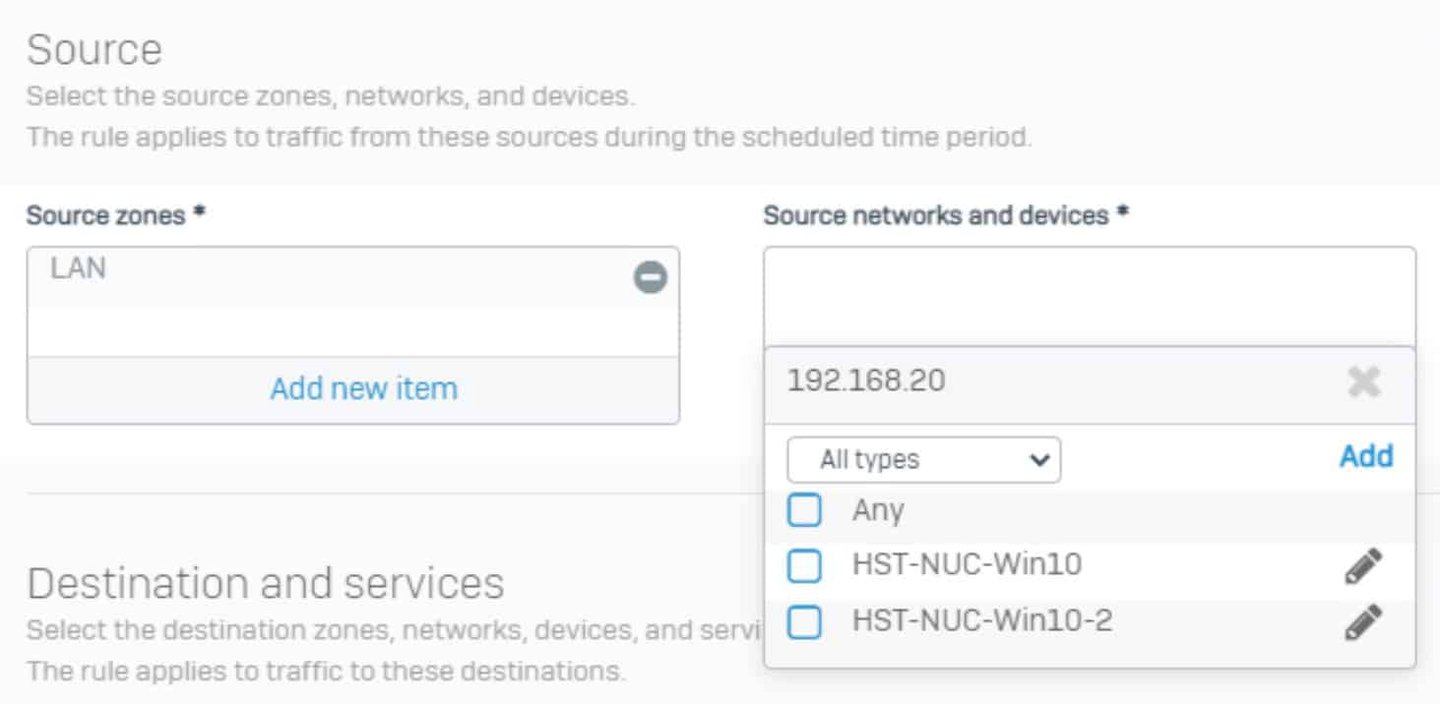Click the Source section heading
The height and width of the screenshot is (704, 1440).
[94, 50]
